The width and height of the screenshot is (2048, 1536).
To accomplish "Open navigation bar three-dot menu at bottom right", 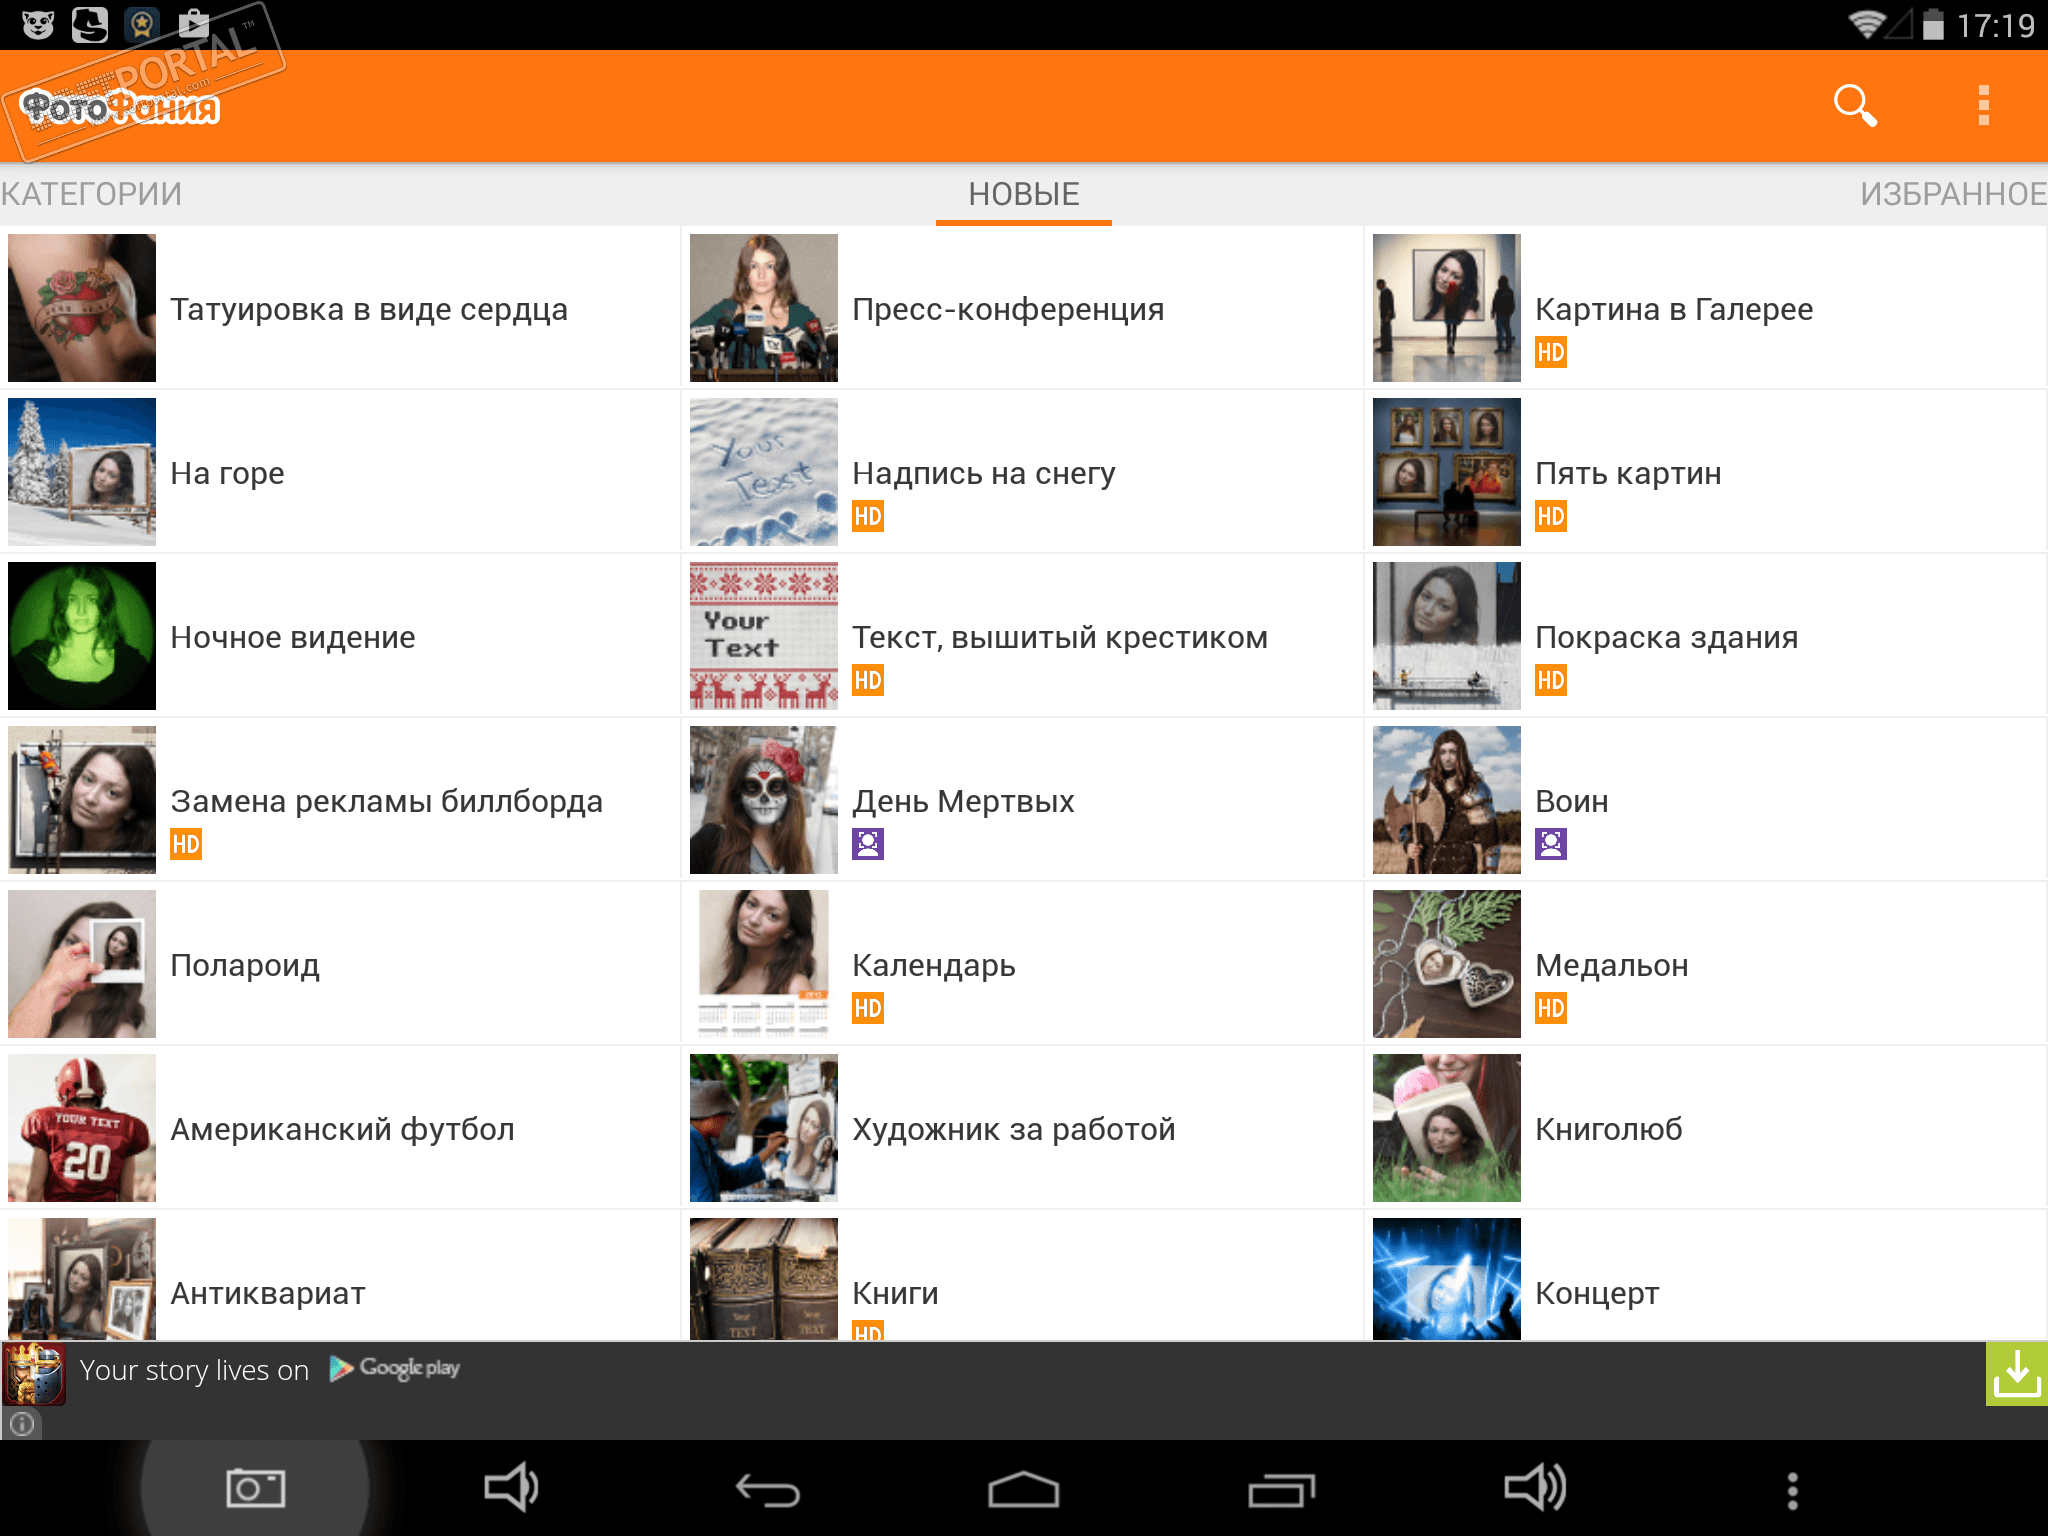I will [1792, 1490].
